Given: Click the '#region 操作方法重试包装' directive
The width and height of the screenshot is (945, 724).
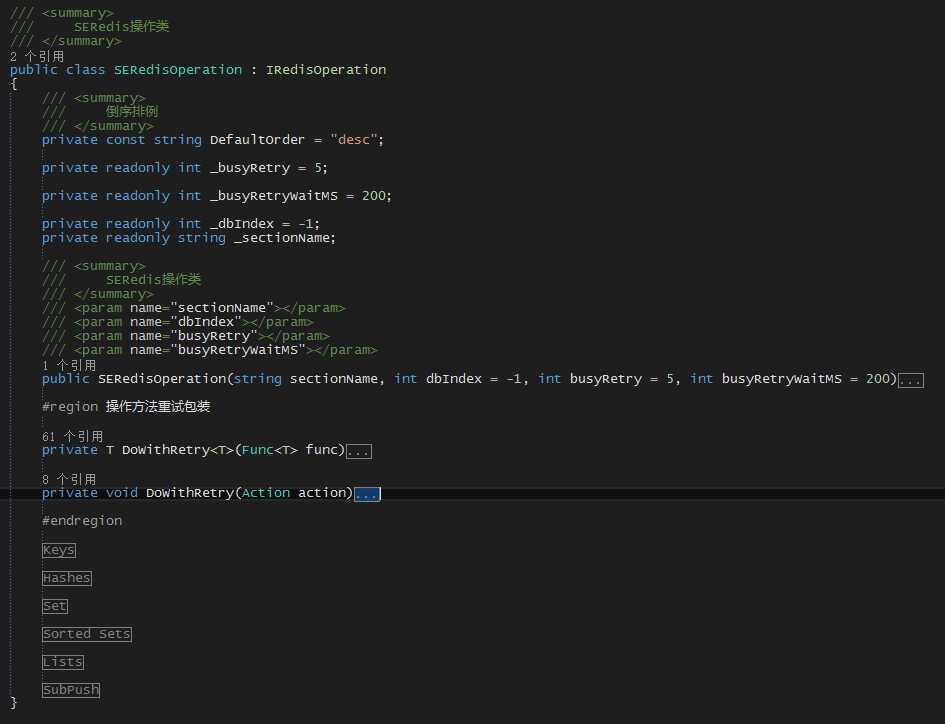Looking at the screenshot, I should point(126,407).
